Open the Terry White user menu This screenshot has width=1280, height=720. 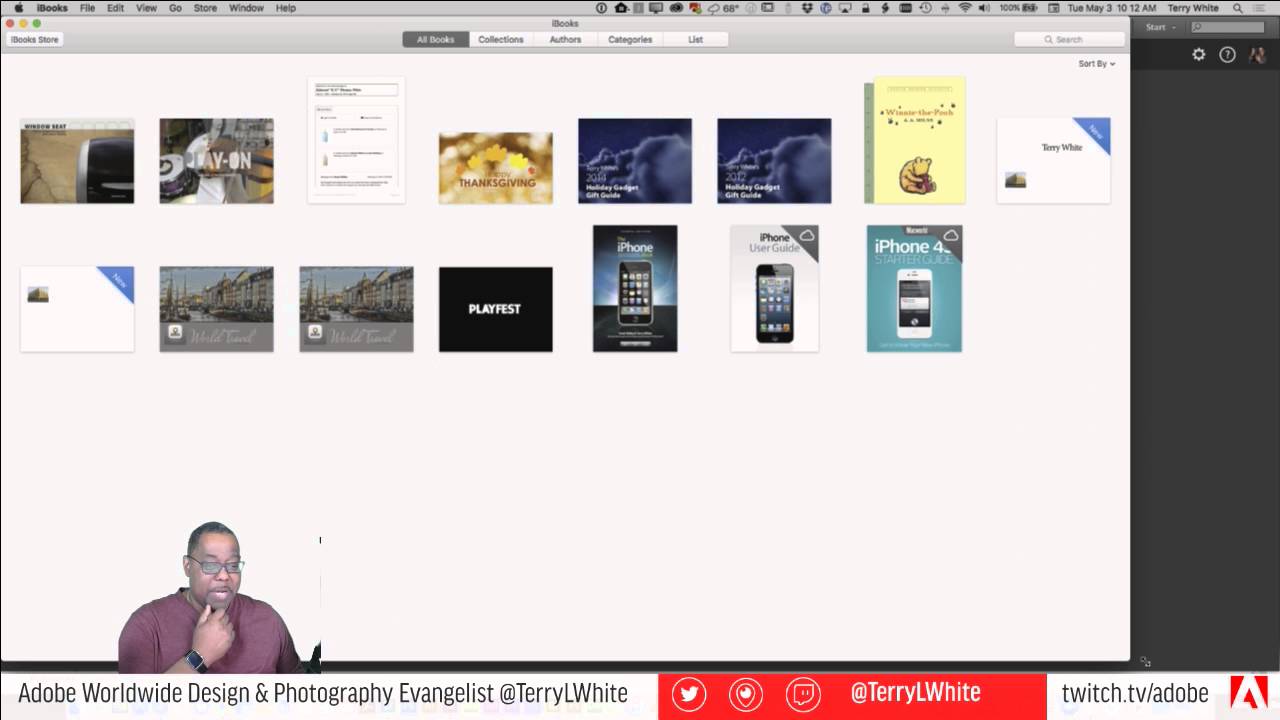(1193, 8)
